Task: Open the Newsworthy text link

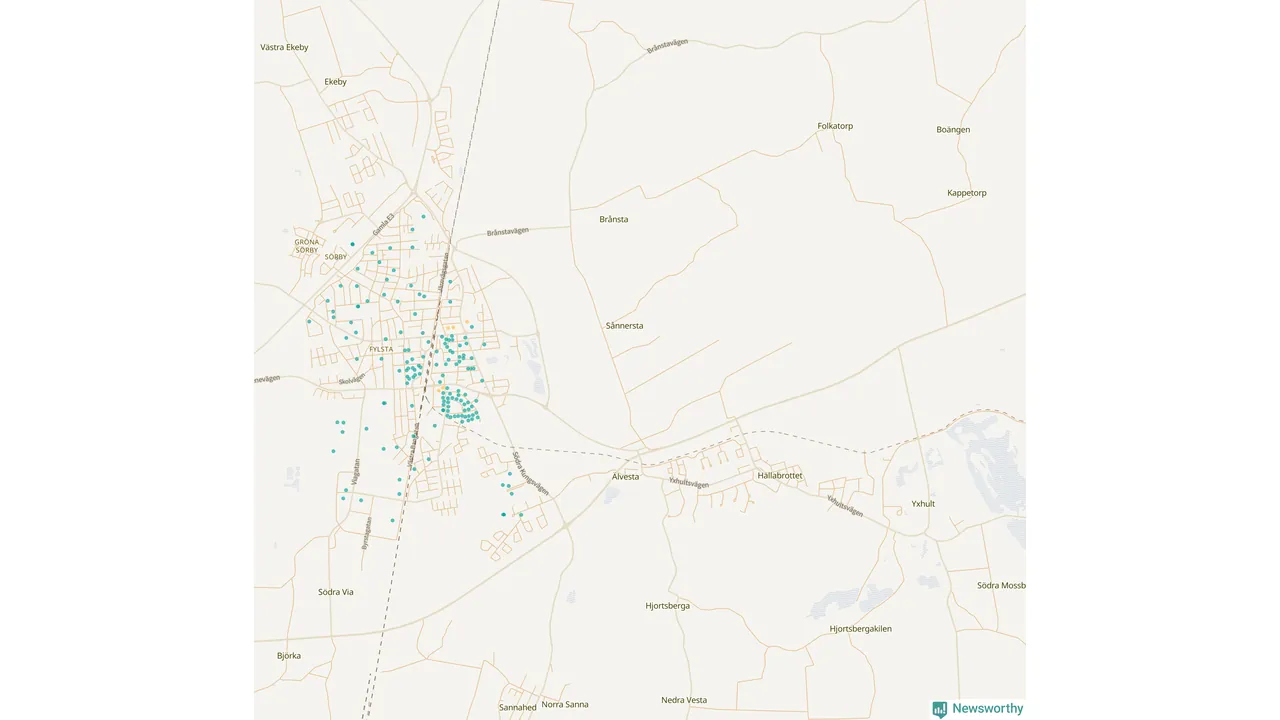Action: click(x=987, y=709)
